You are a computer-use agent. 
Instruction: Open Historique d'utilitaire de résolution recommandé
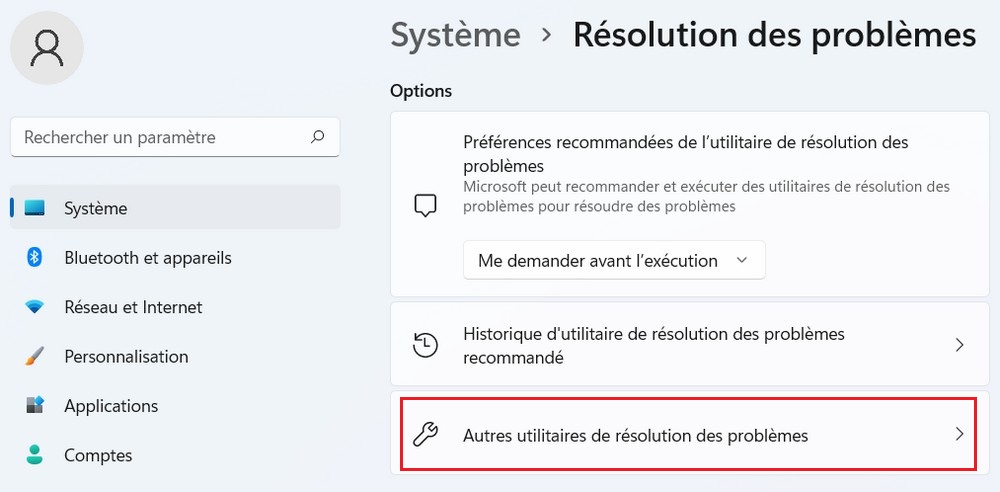pos(654,345)
